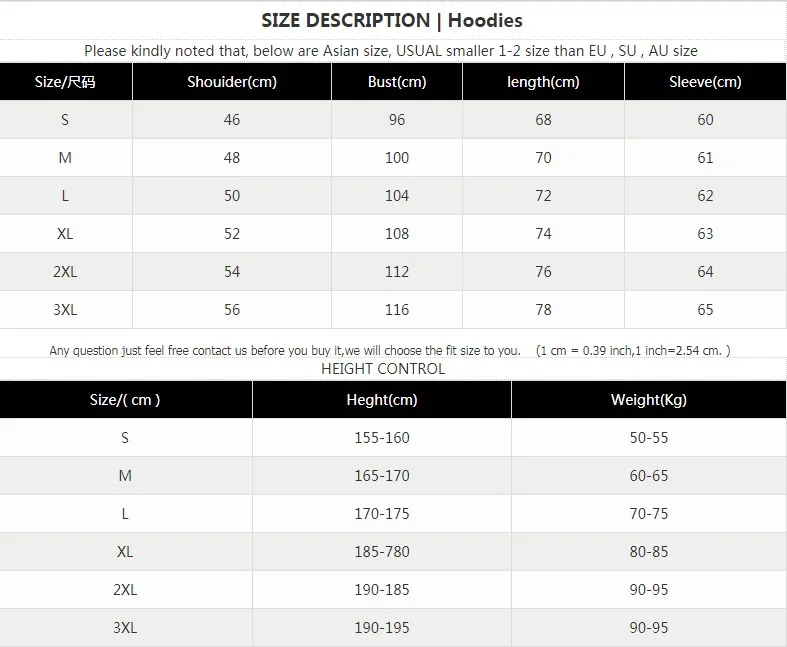This screenshot has width=787, height=647.
Task: Click the Asian size notice text
Action: click(x=391, y=51)
